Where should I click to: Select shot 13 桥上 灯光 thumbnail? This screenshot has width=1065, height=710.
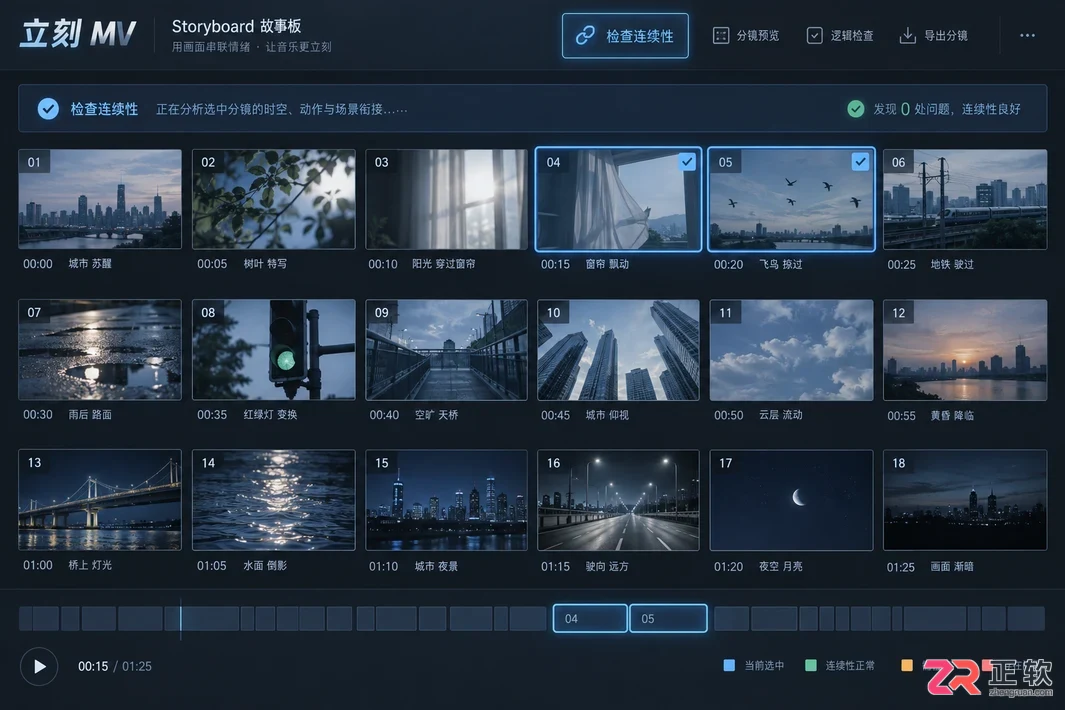click(100, 500)
